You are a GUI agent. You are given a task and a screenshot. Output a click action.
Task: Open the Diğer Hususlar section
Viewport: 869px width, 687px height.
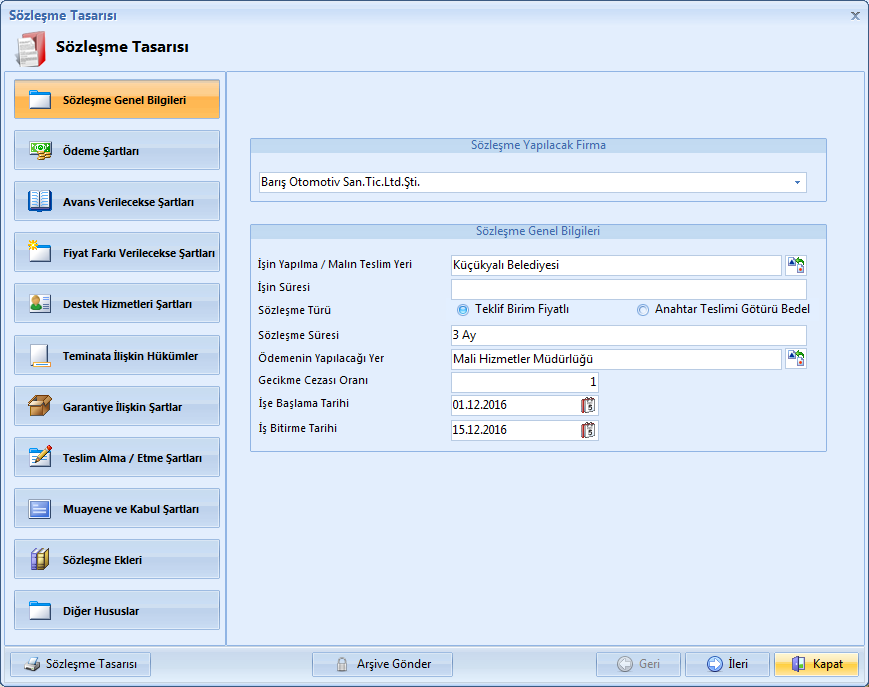117,611
